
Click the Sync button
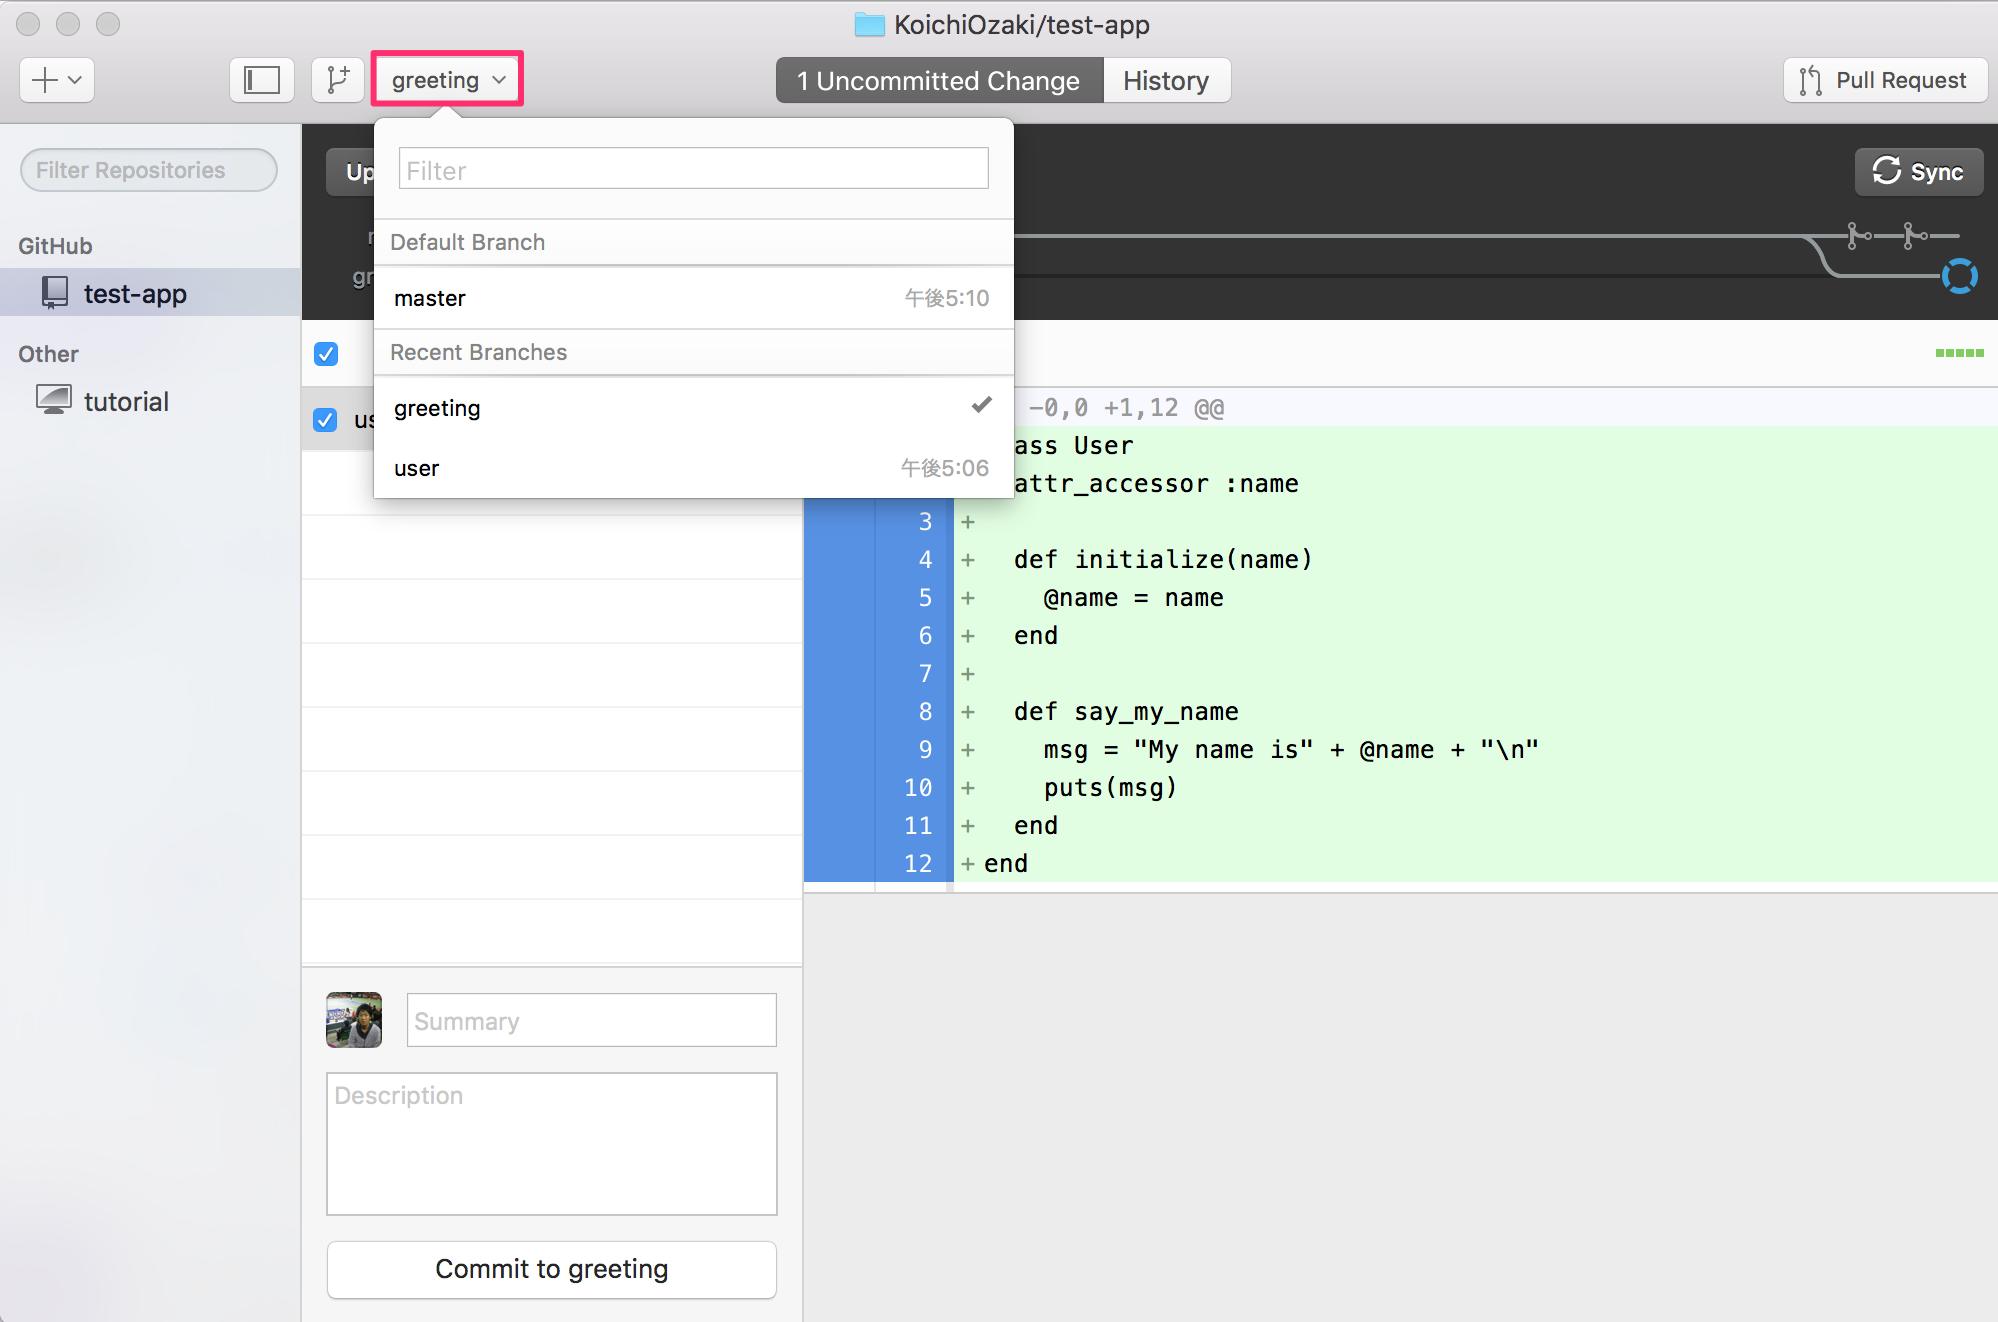pos(1918,172)
